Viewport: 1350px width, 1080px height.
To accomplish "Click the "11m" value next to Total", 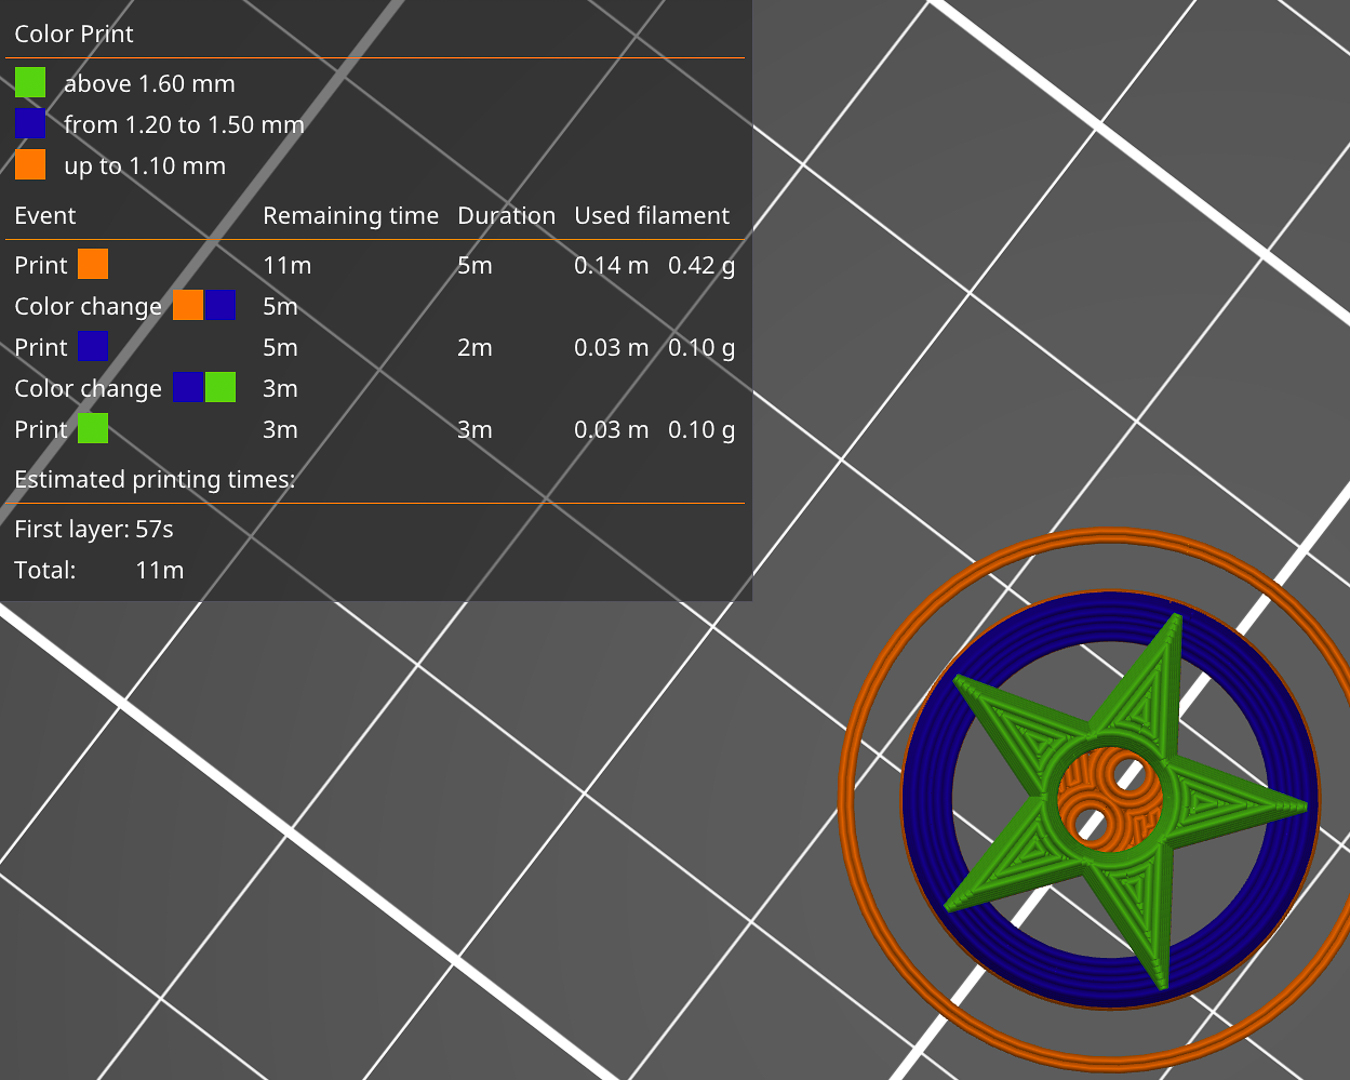I will pos(160,570).
